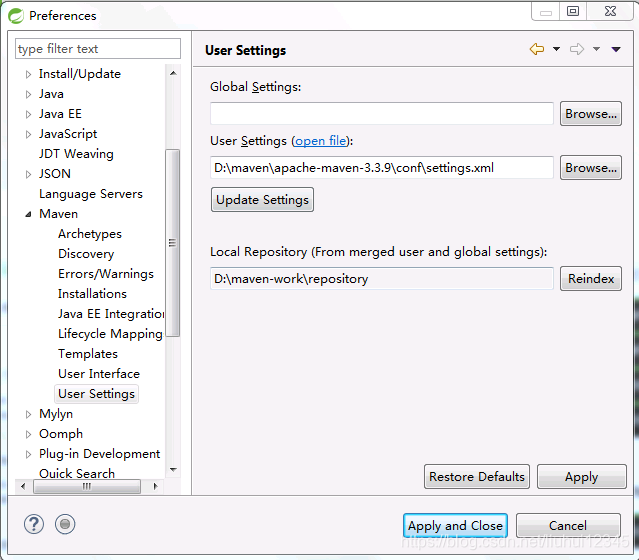Select JDT Weaving in the tree
Screen dimensions: 639x560
[x=76, y=154]
